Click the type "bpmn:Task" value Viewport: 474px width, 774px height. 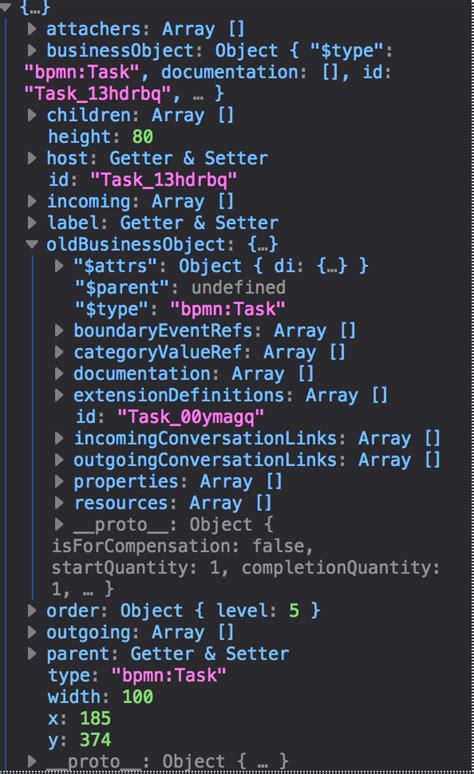click(169, 675)
